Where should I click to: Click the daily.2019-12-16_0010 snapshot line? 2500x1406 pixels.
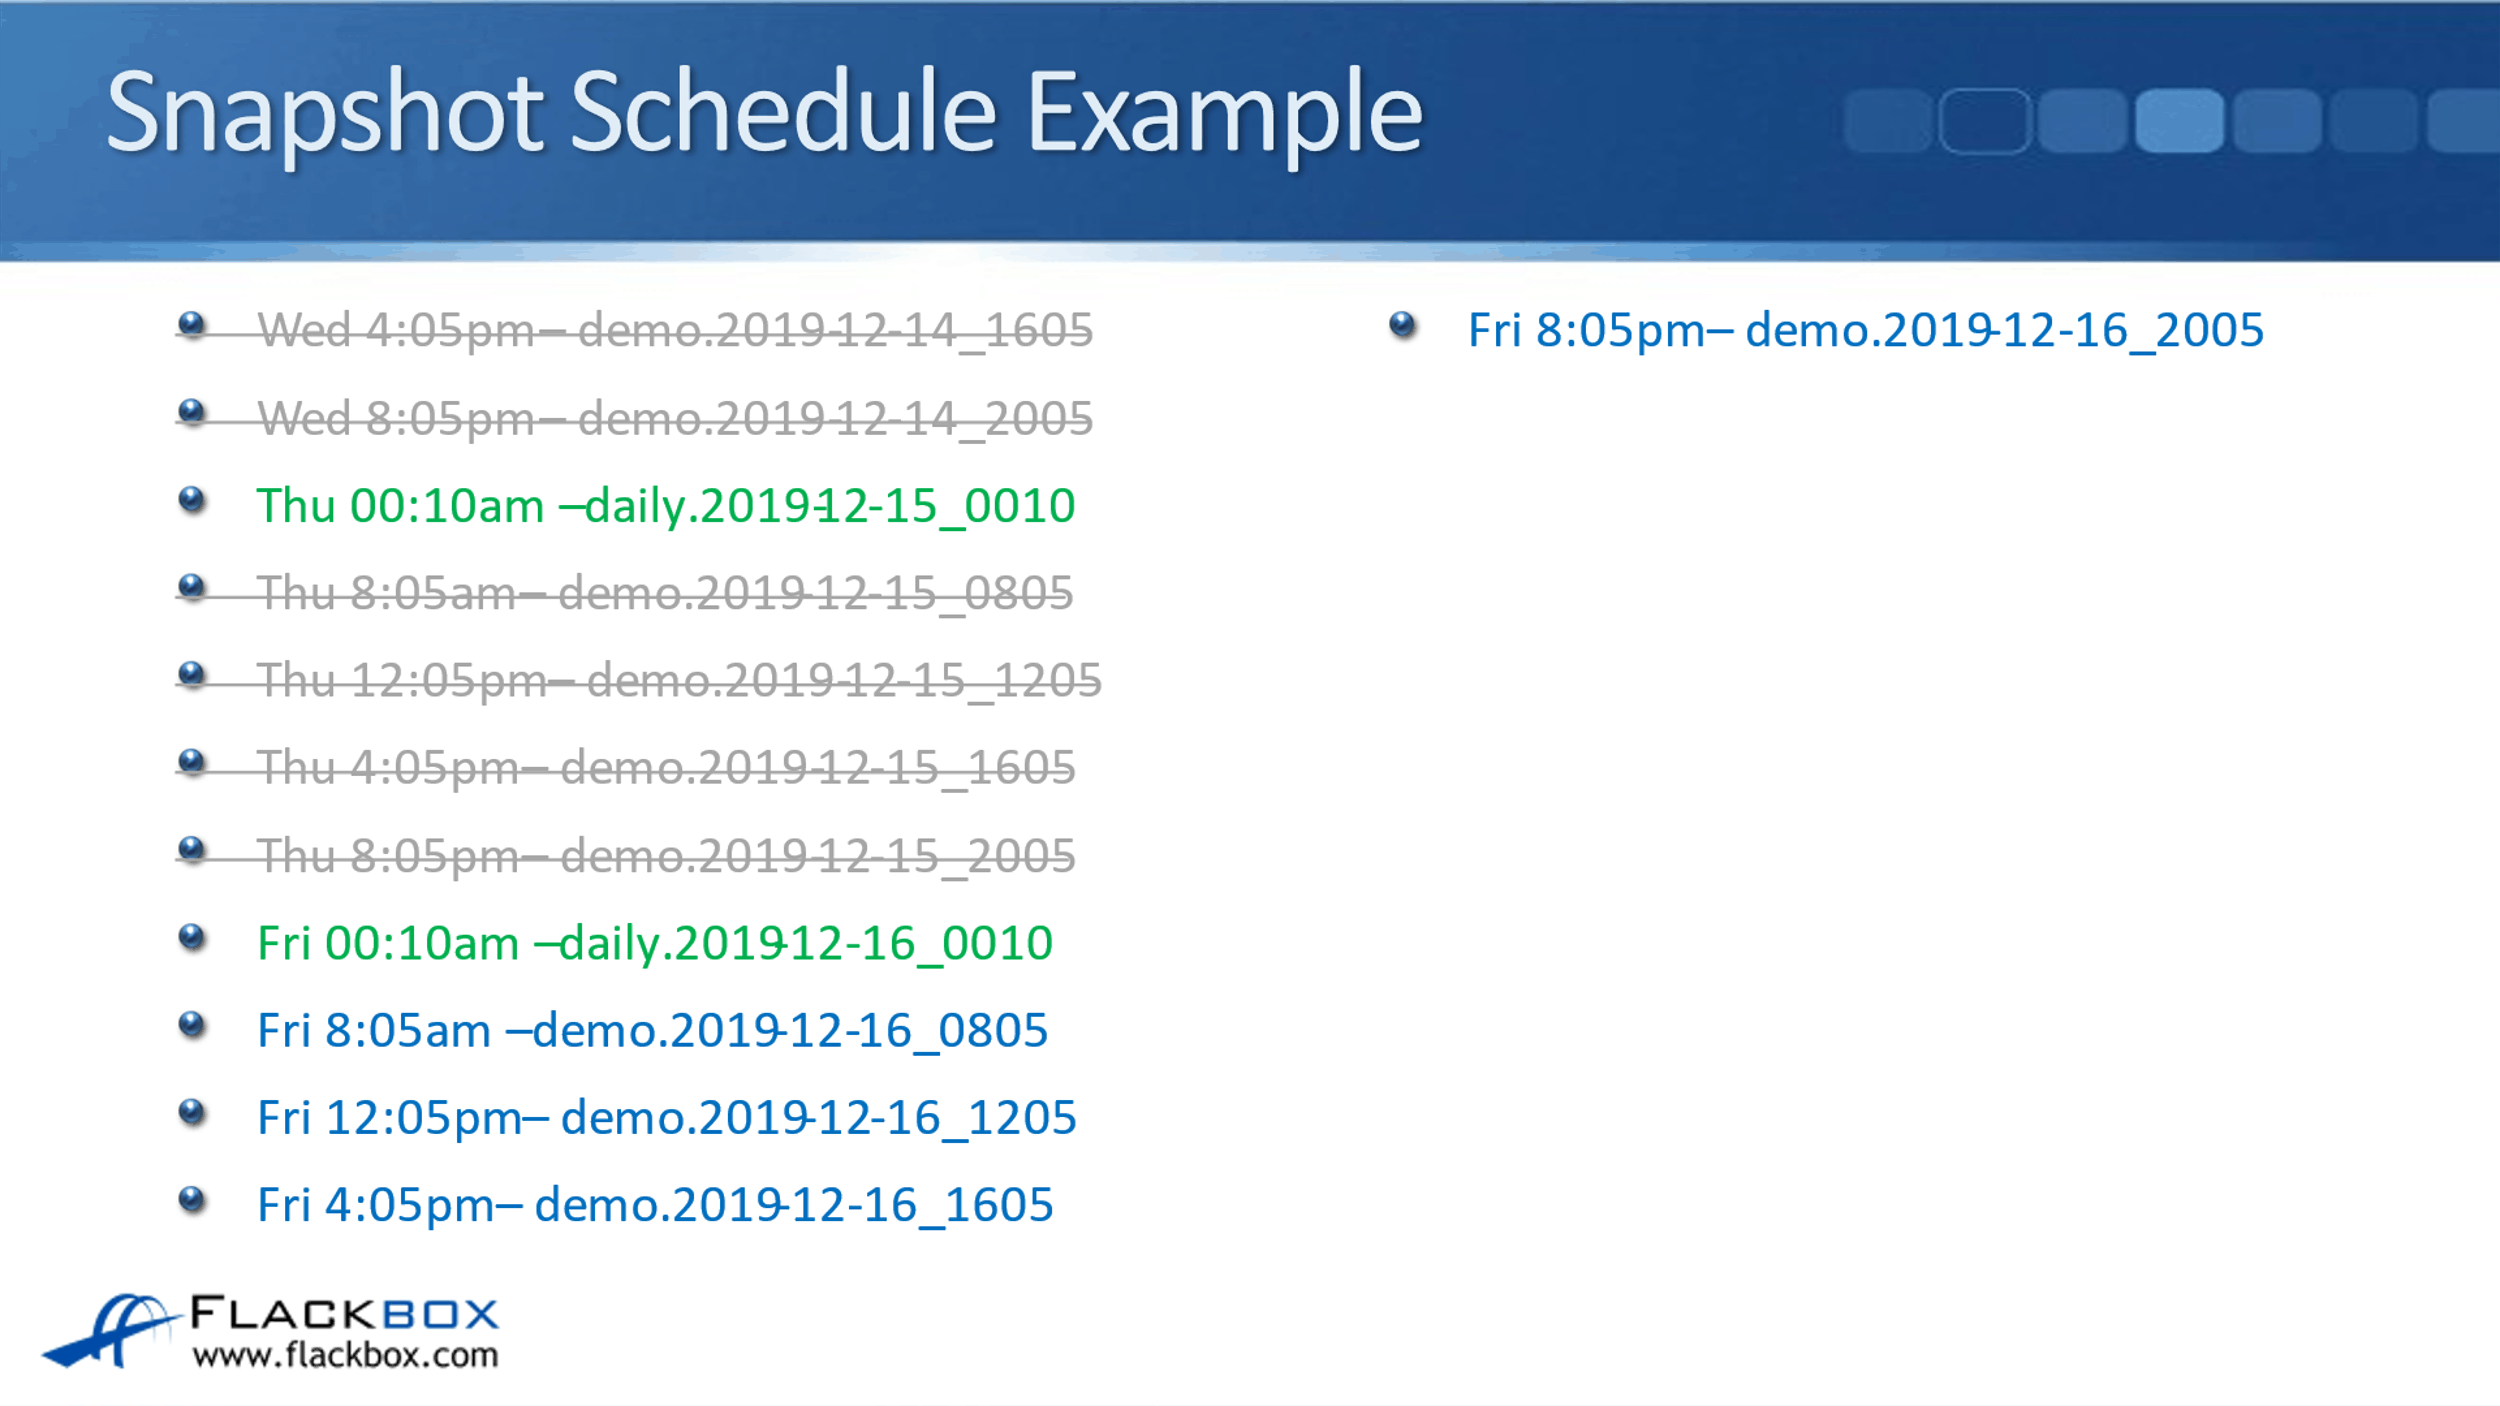click(654, 943)
